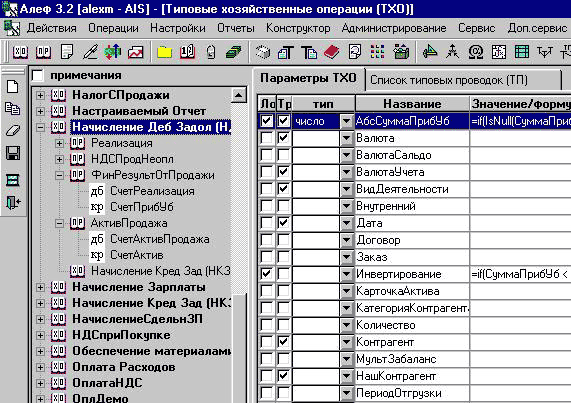This screenshot has height=403, width=571.
Task: Click the тип column header
Action: click(323, 104)
